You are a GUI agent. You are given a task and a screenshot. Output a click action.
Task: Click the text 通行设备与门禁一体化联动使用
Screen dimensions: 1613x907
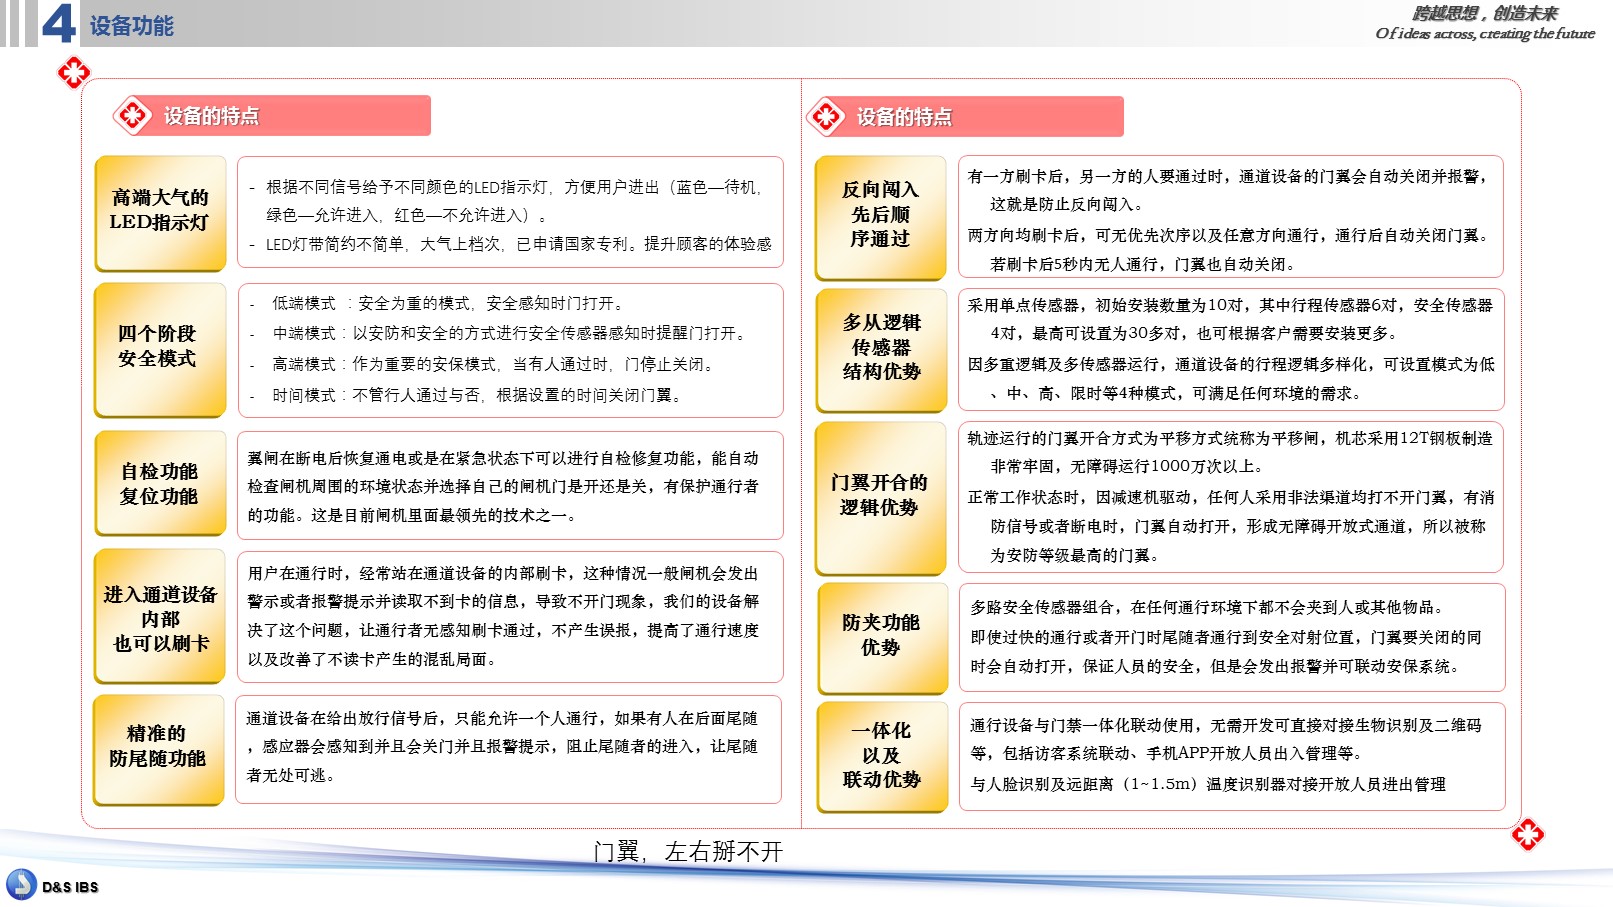pos(1226,739)
